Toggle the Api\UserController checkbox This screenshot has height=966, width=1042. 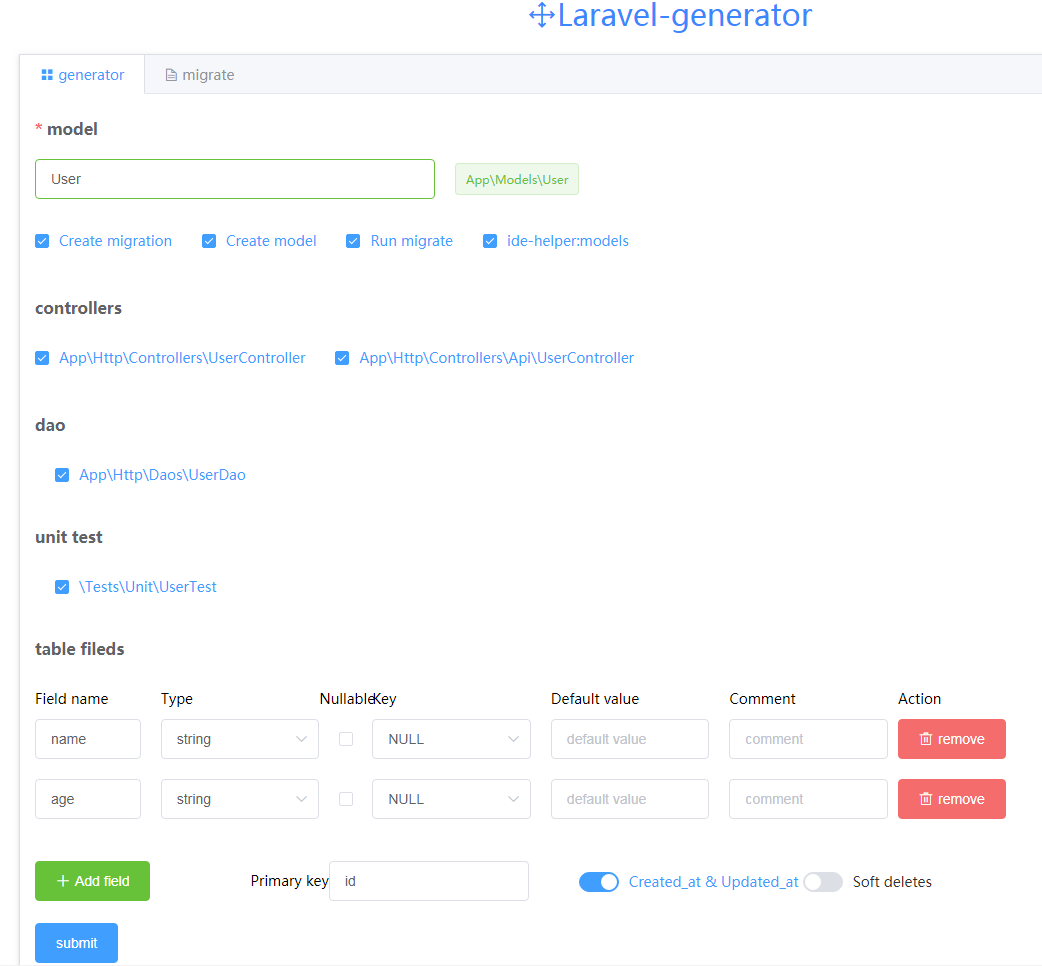pyautogui.click(x=342, y=358)
